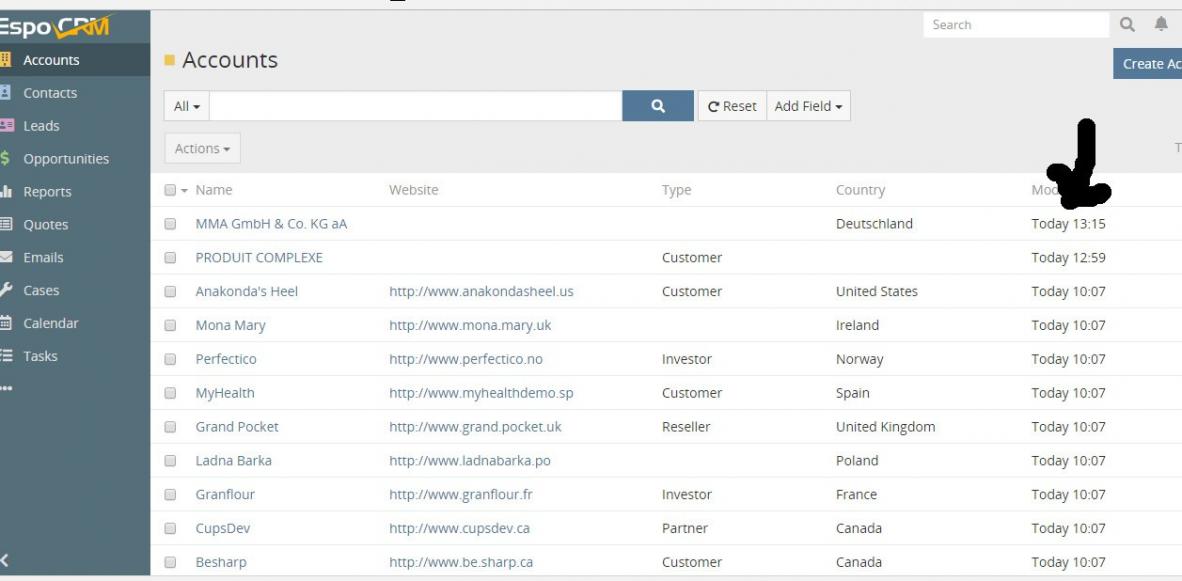Click the Cases wrench icon
The width and height of the screenshot is (1182, 581).
[6, 290]
